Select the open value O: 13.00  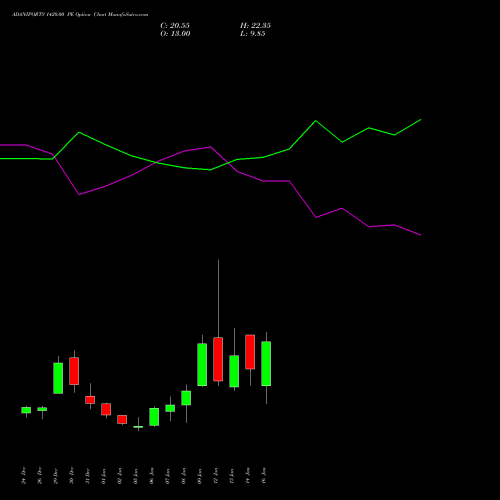[175, 34]
